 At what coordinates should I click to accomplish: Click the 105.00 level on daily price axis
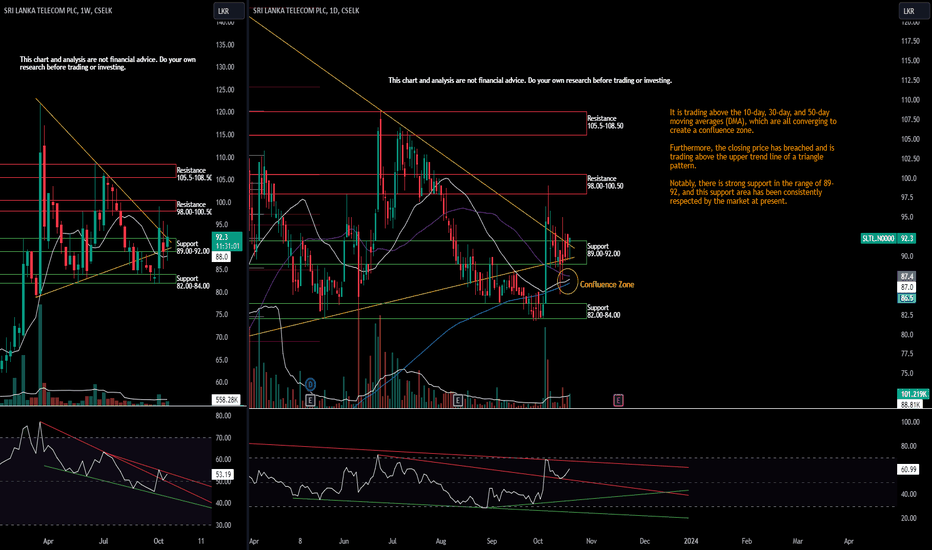point(911,139)
